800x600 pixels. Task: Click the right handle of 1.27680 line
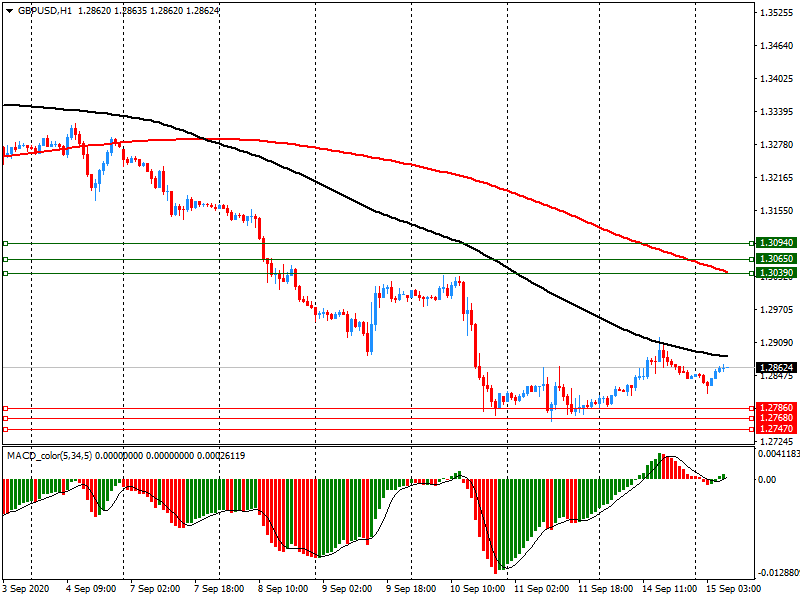[x=751, y=419]
